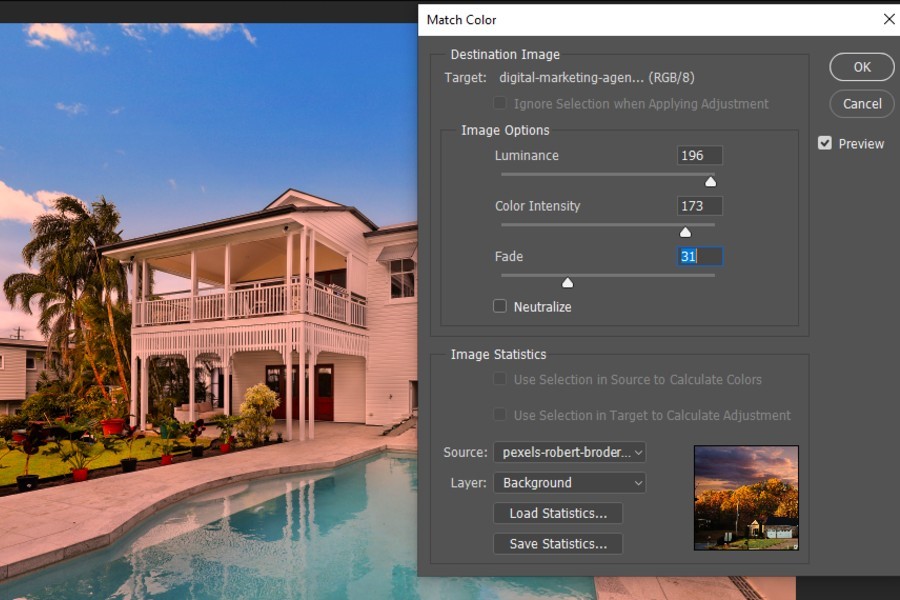
Task: Click the Color Intensity slider handle
Action: pos(685,231)
